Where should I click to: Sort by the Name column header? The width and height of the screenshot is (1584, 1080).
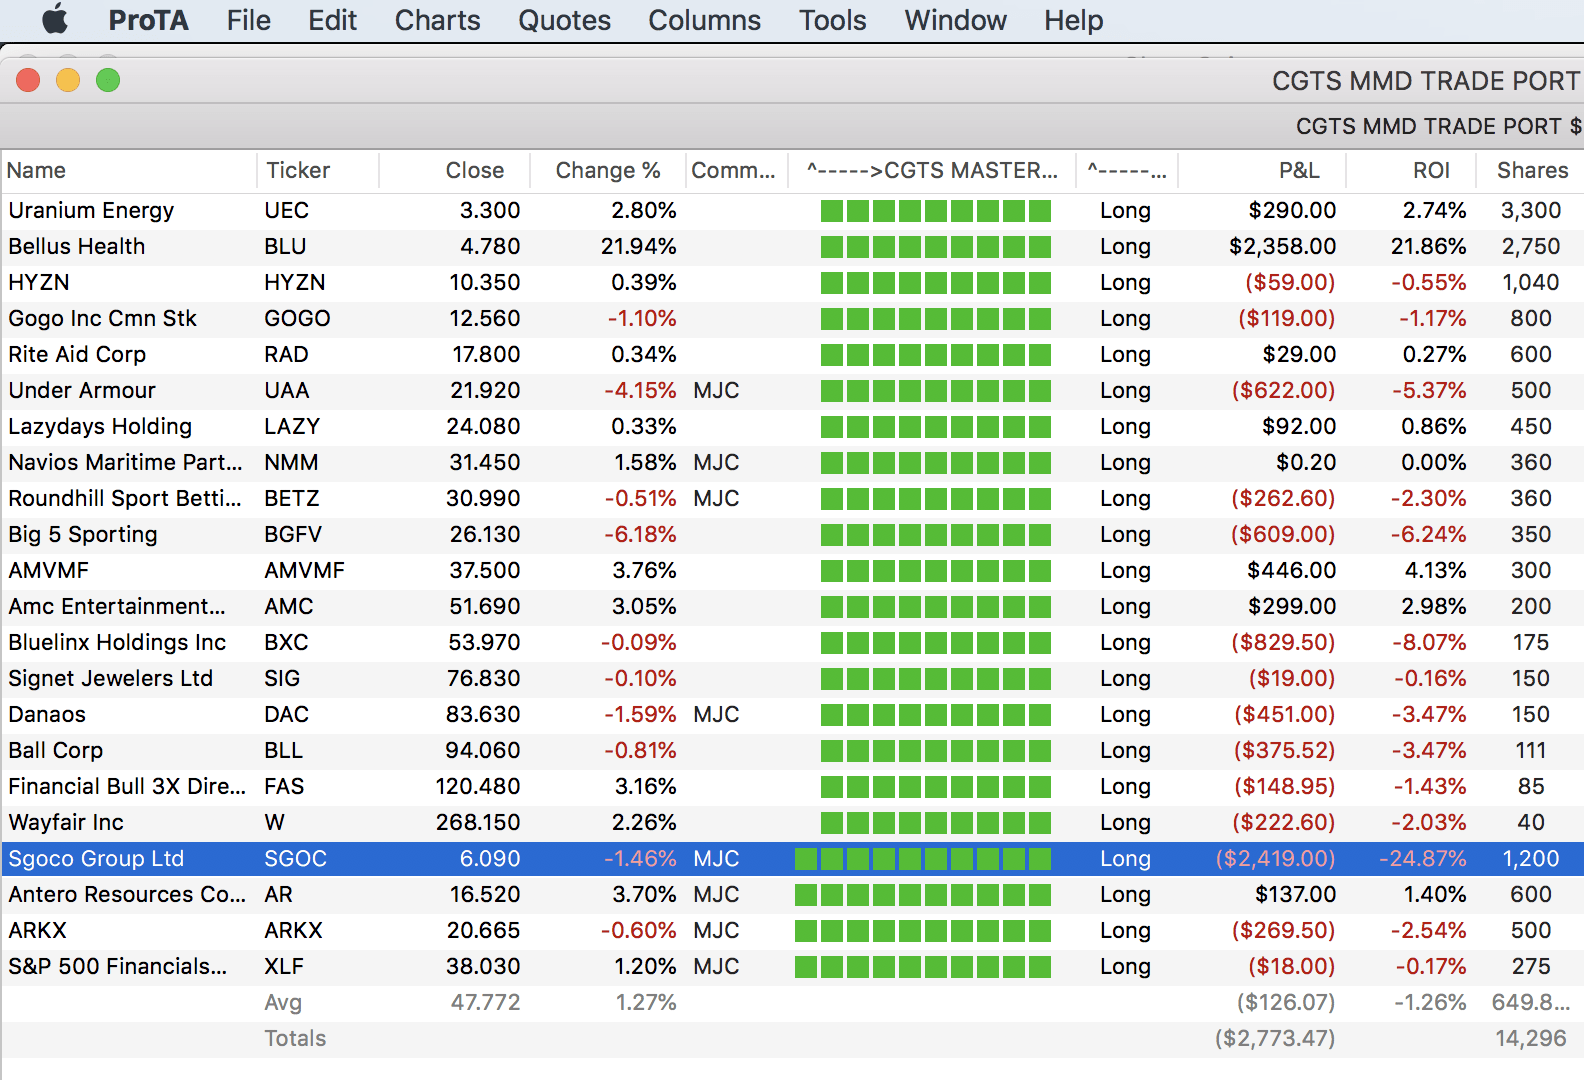click(129, 170)
